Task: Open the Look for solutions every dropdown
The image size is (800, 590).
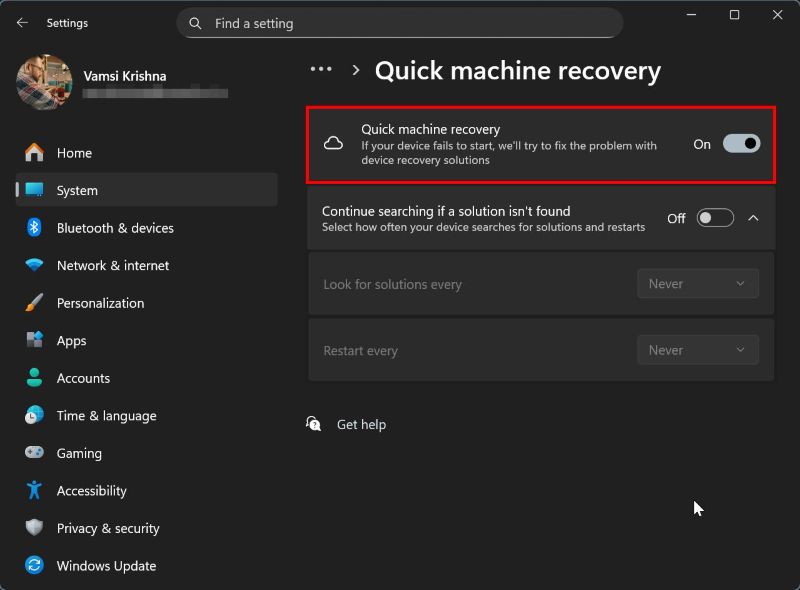Action: coord(697,284)
